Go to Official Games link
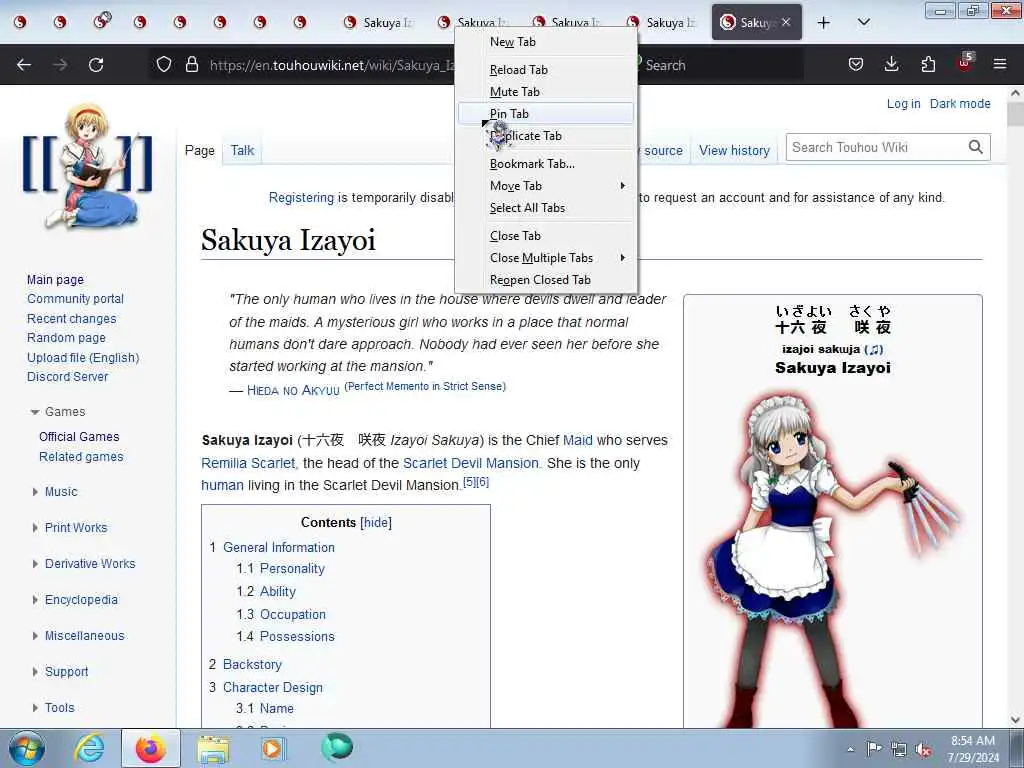 point(79,437)
